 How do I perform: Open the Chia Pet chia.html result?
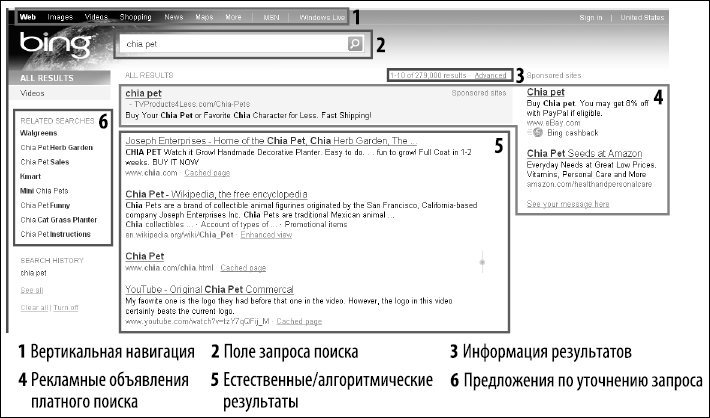pos(144,256)
